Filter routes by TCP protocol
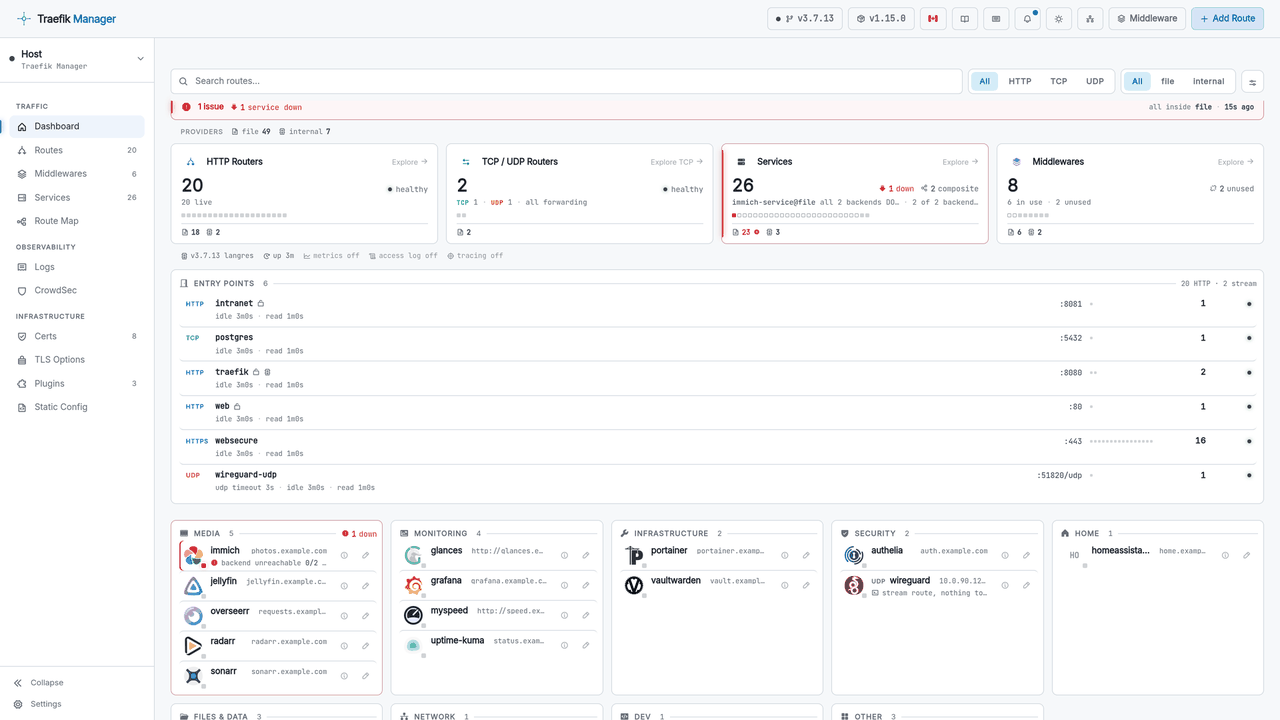The image size is (1280, 720). click(1058, 81)
